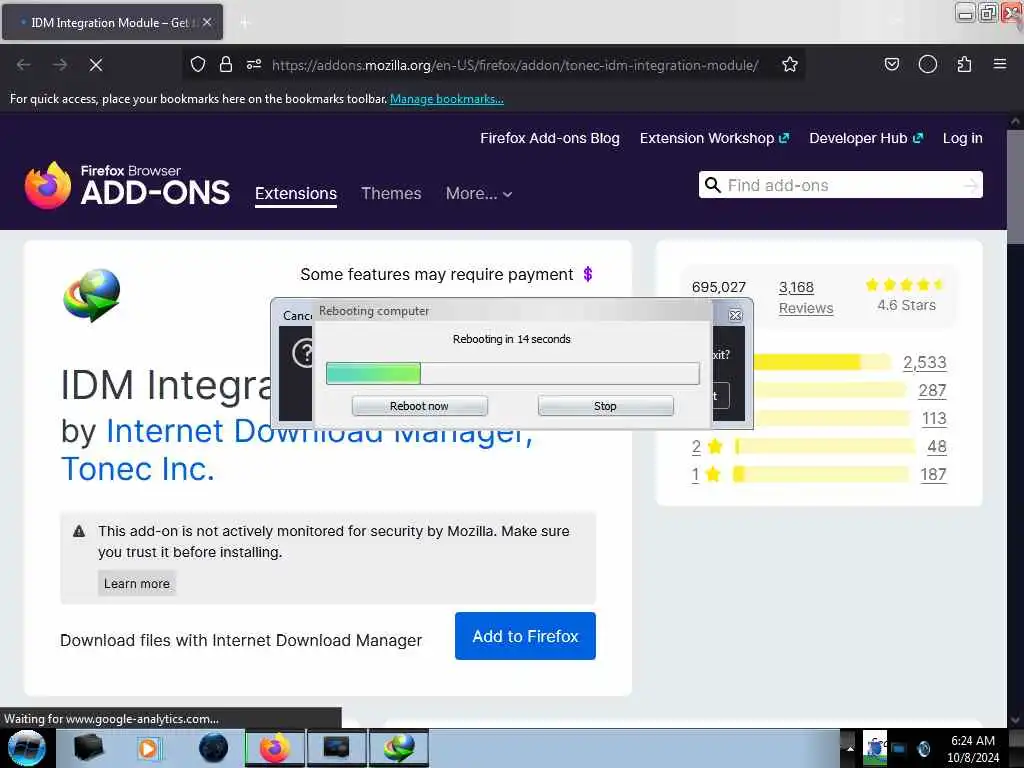Click the 2-star rating bar

click(x=824, y=447)
